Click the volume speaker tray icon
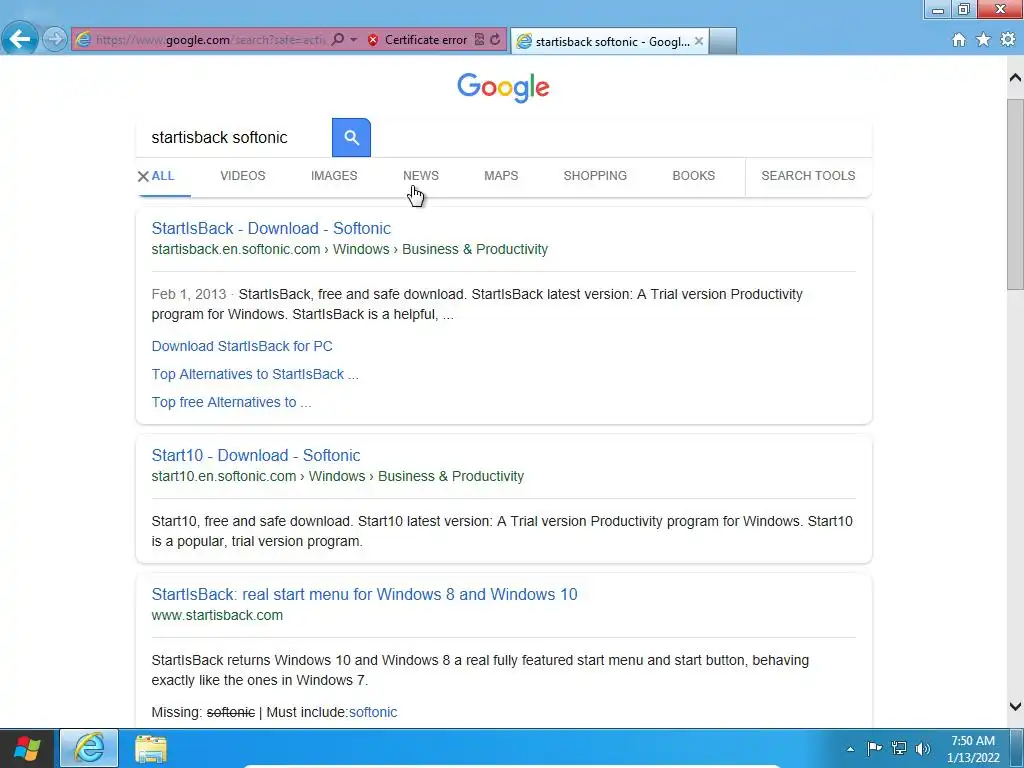This screenshot has width=1024, height=768. [922, 748]
